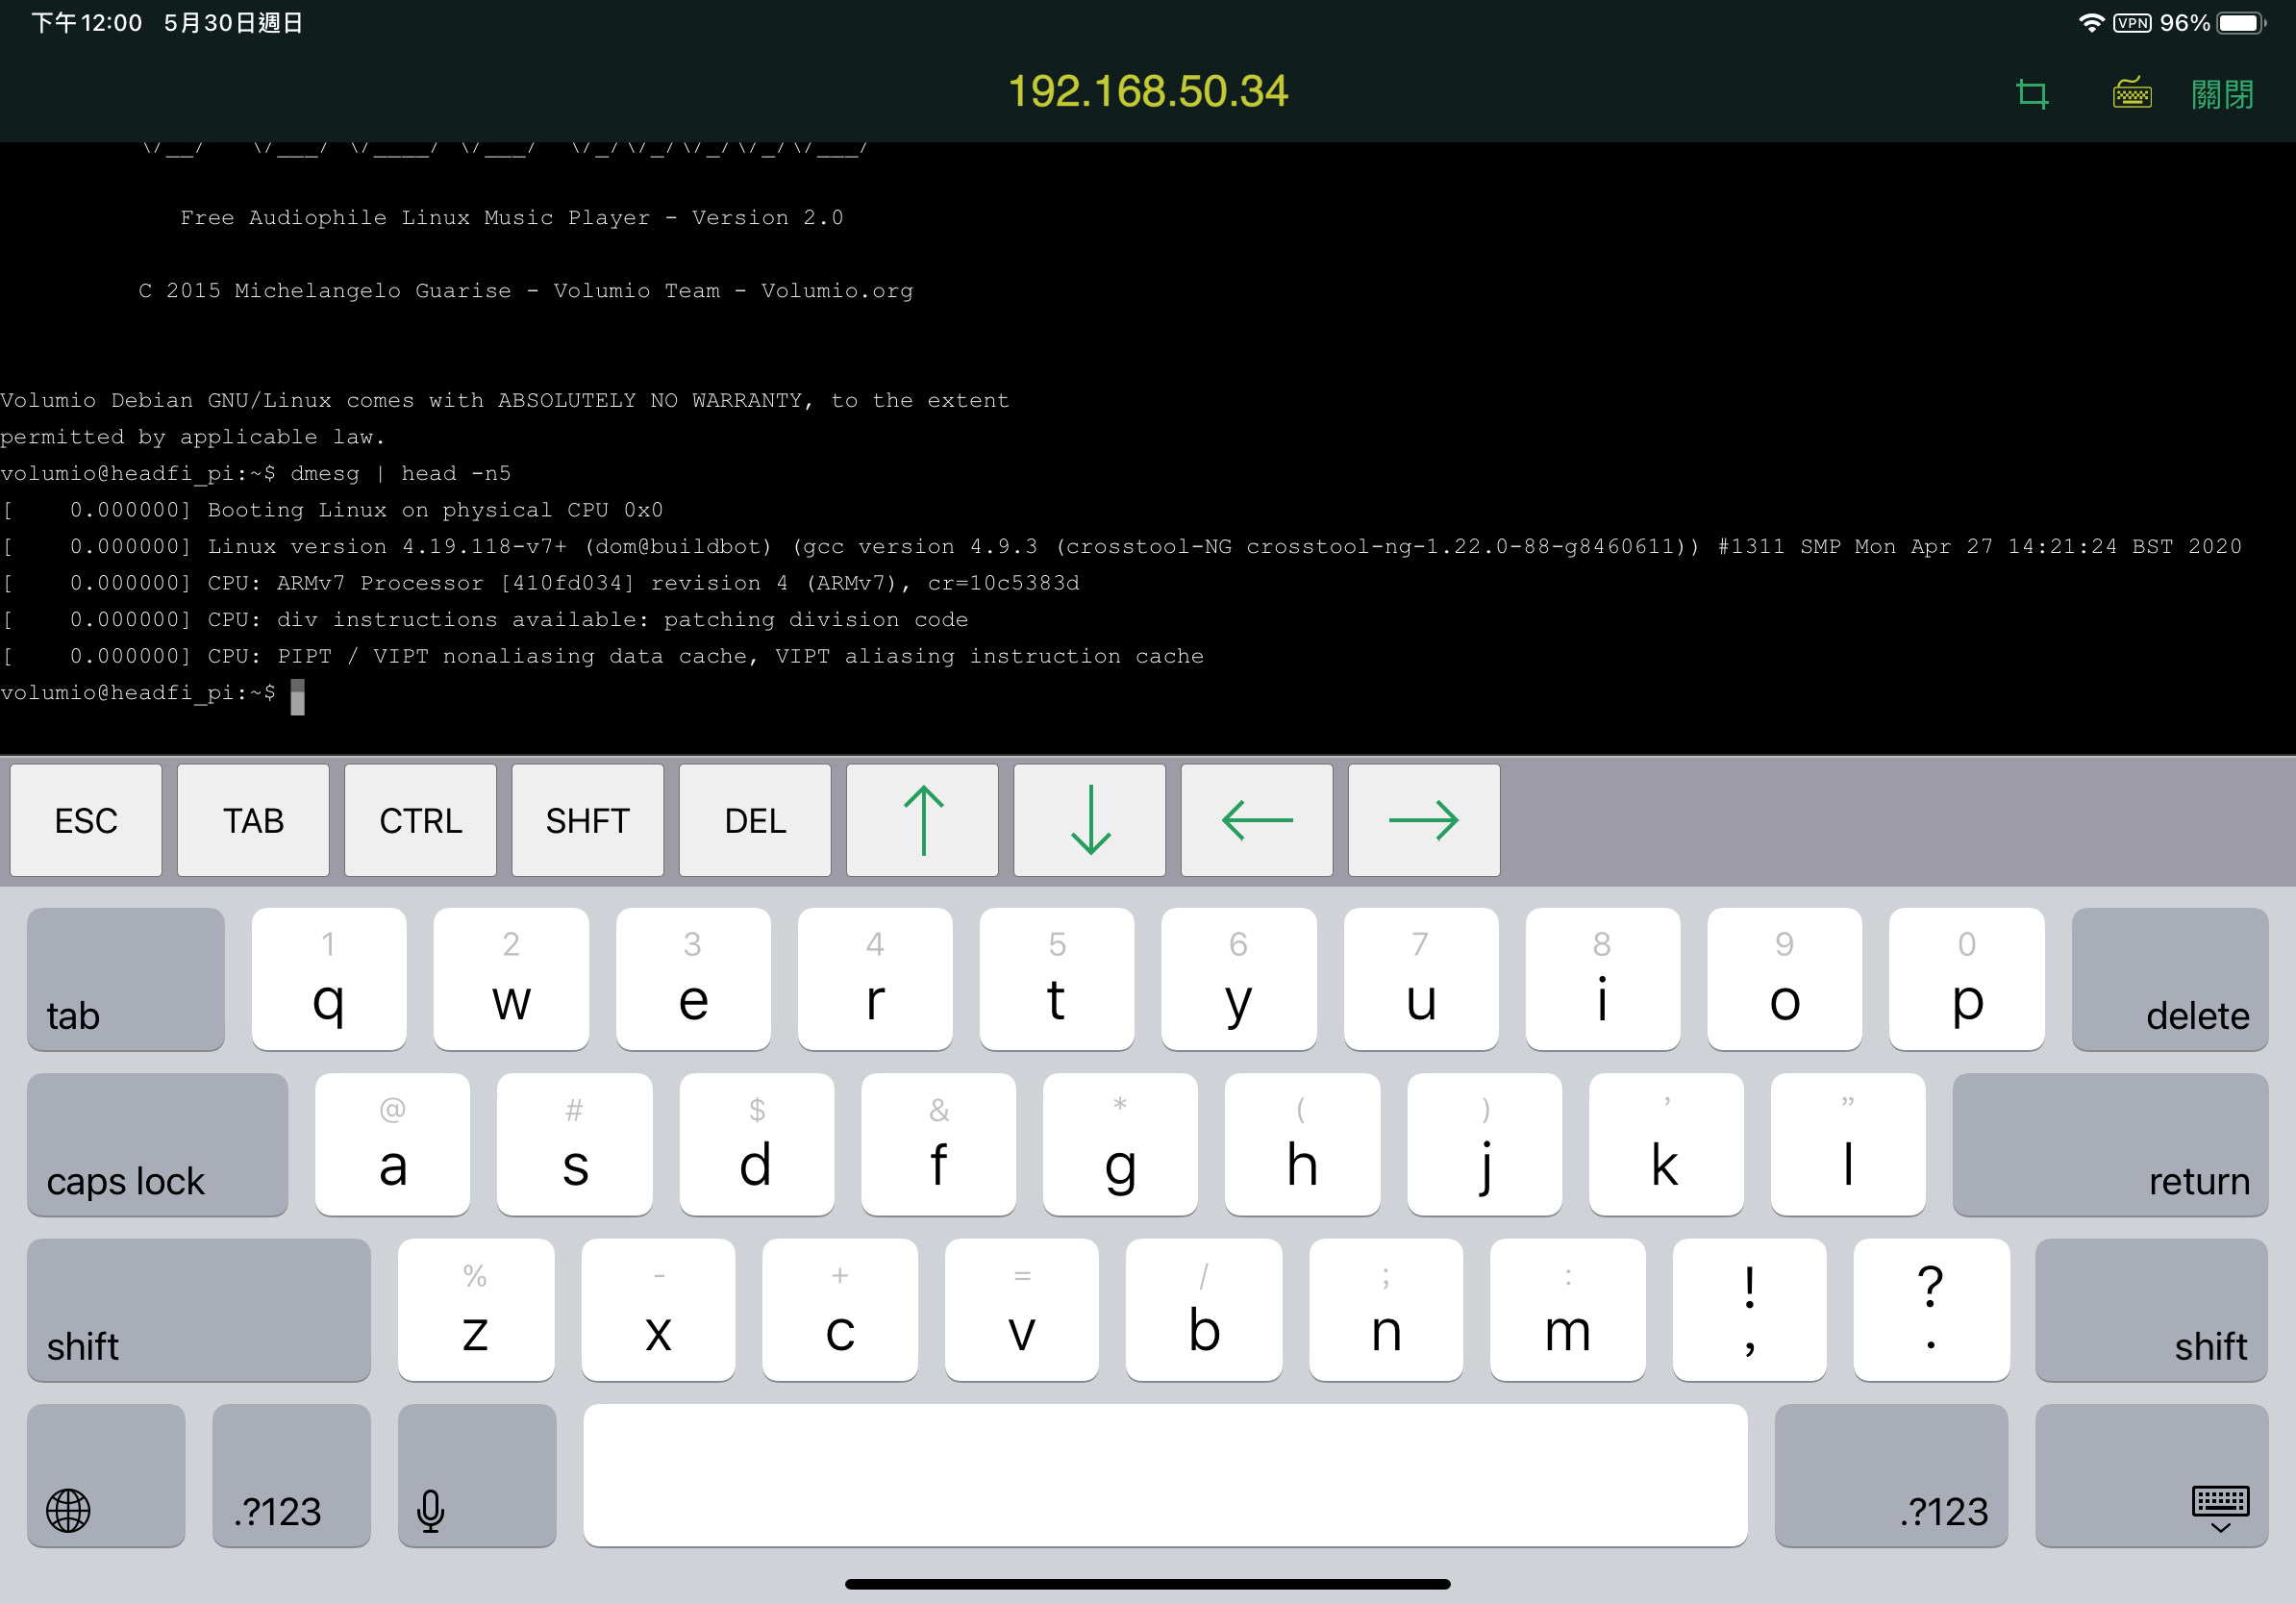Screen dimensions: 2296x1604
Task: Tap the terminal prompt cursor line
Action: coord(152,693)
